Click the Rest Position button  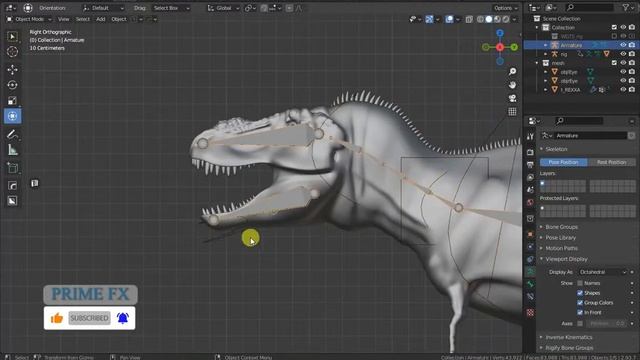[x=611, y=162]
